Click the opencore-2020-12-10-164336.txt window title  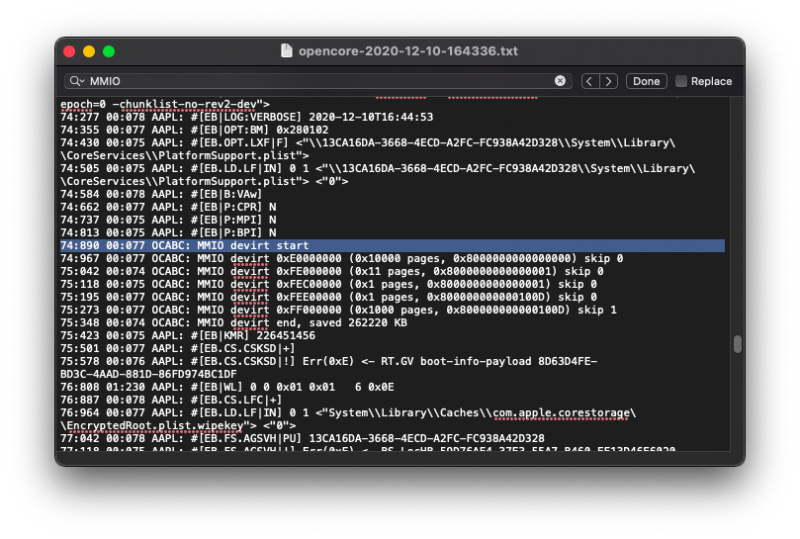(x=408, y=51)
